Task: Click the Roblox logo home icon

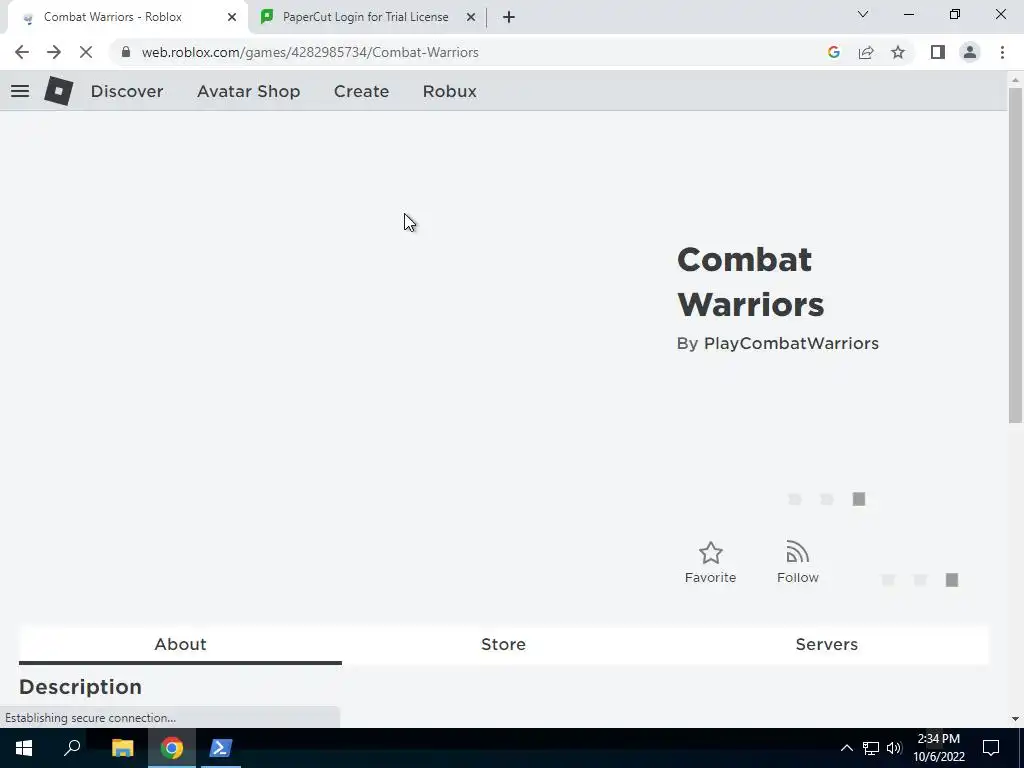Action: pyautogui.click(x=59, y=91)
